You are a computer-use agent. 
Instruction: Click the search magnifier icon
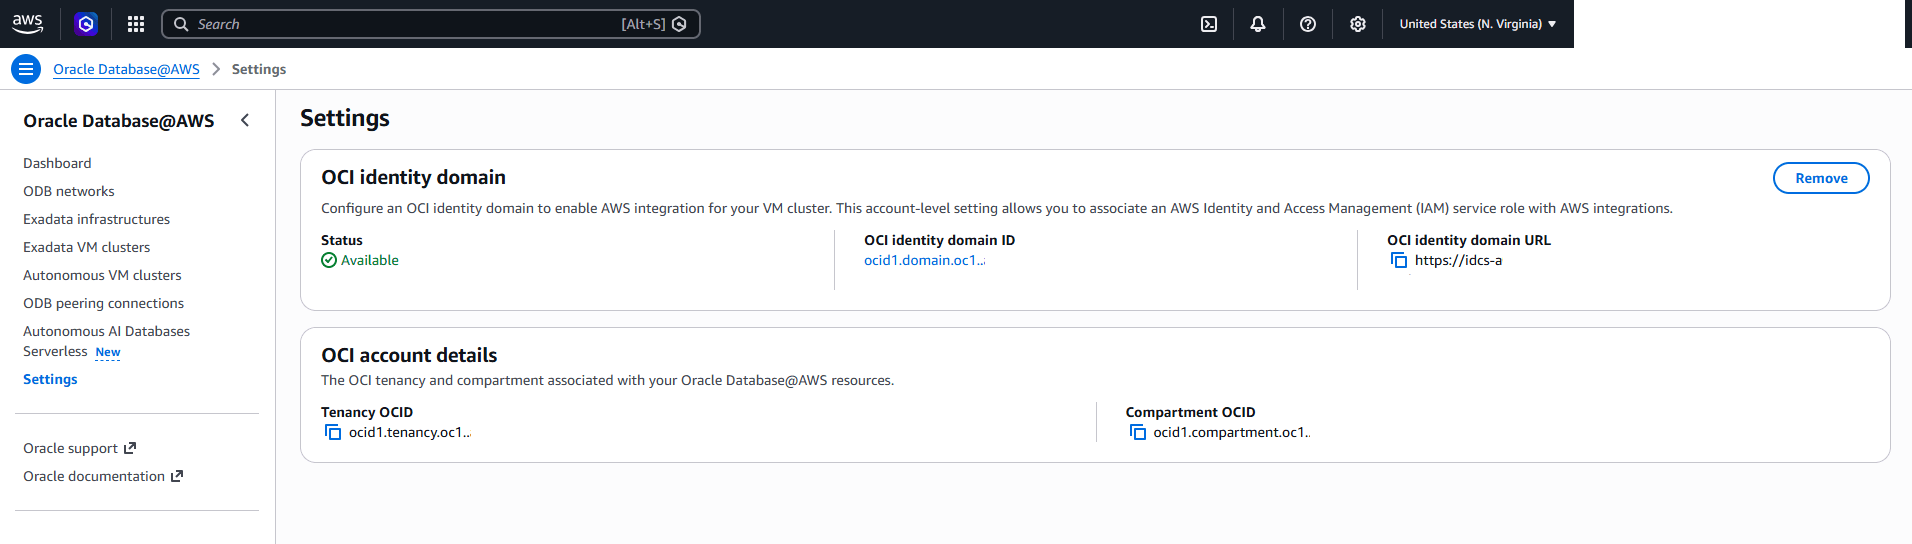pos(181,24)
